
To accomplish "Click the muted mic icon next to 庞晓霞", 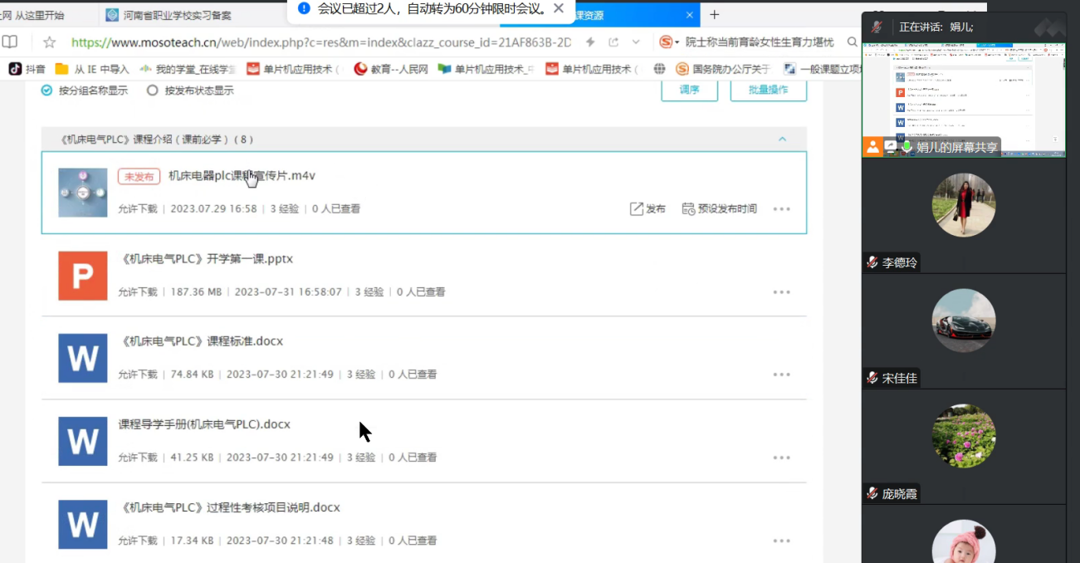I will coord(872,494).
